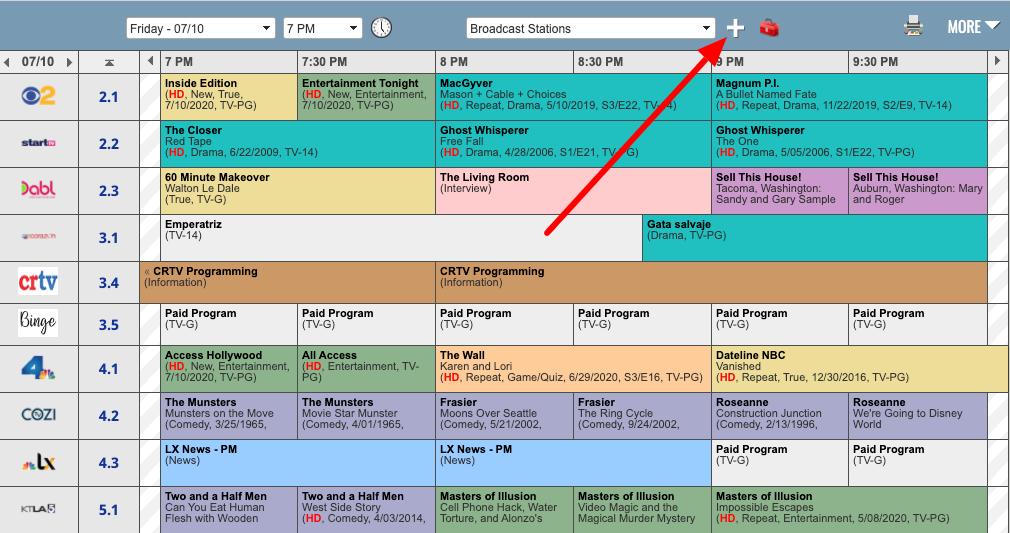The width and height of the screenshot is (1010, 533).
Task: Select the NBC 4 channel logo
Action: coord(38,368)
